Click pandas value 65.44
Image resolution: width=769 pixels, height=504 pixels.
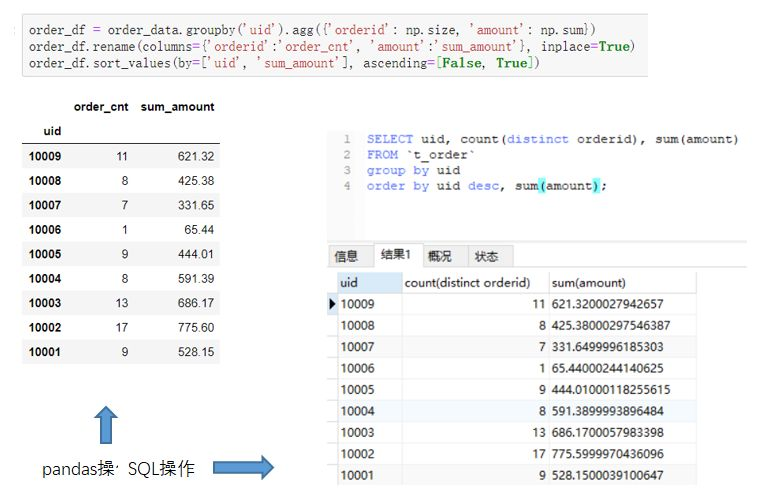199,230
